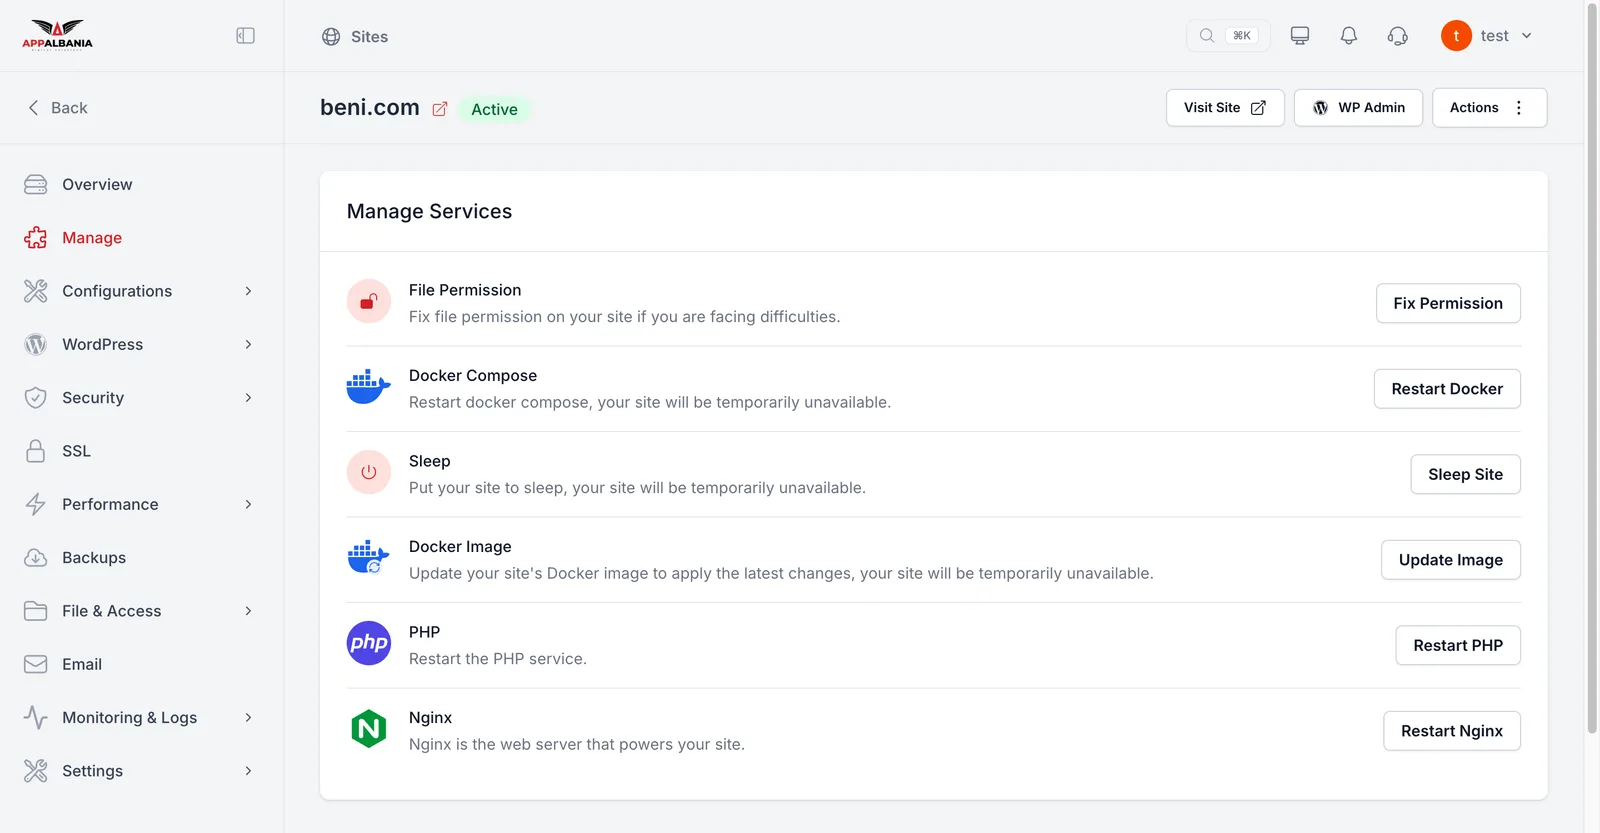The height and width of the screenshot is (833, 1600).
Task: Open the search box in header
Action: (1228, 36)
